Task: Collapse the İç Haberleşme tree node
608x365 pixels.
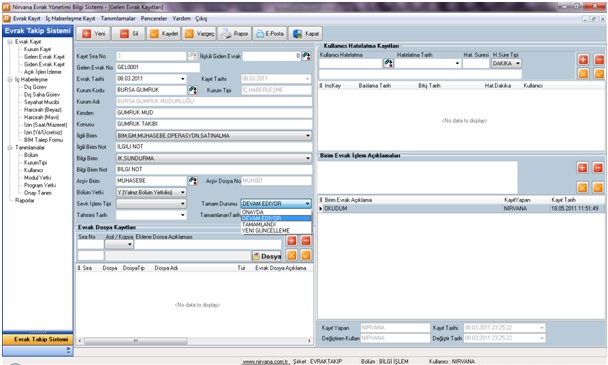Action: [10, 80]
